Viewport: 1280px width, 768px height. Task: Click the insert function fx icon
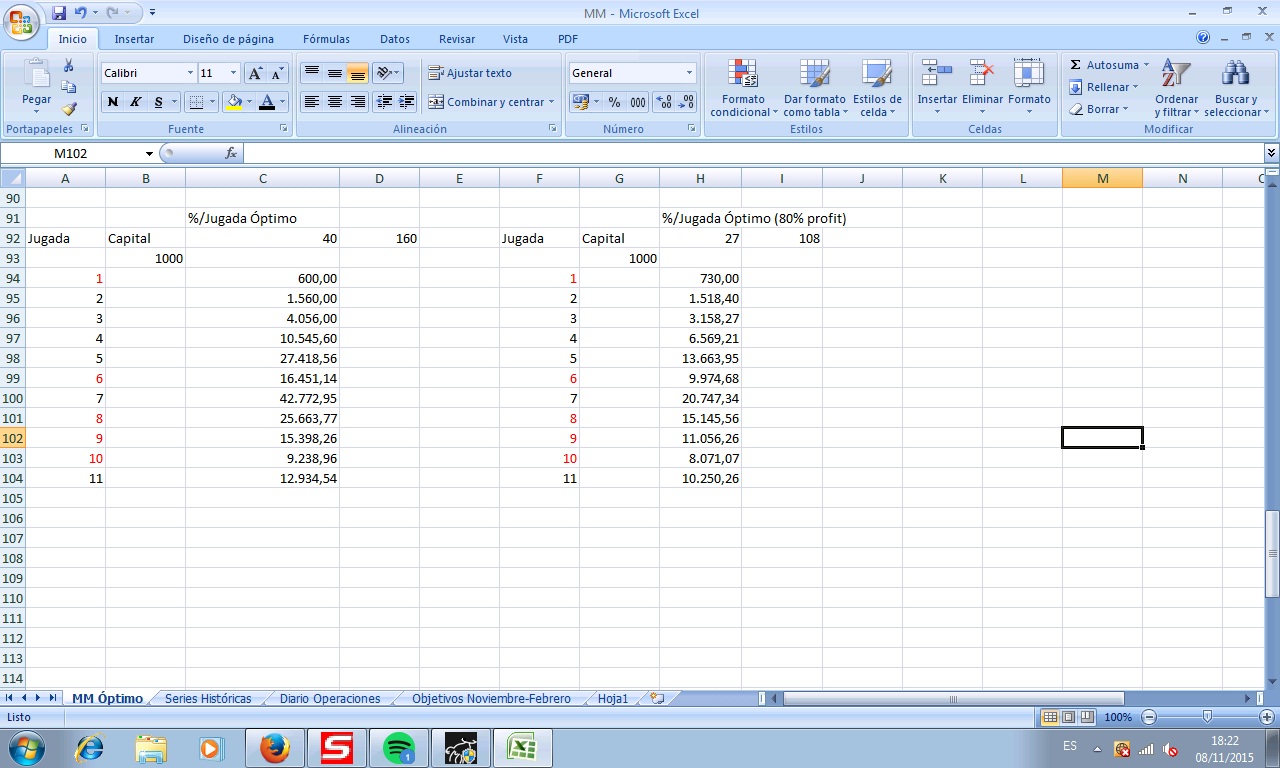coord(231,153)
